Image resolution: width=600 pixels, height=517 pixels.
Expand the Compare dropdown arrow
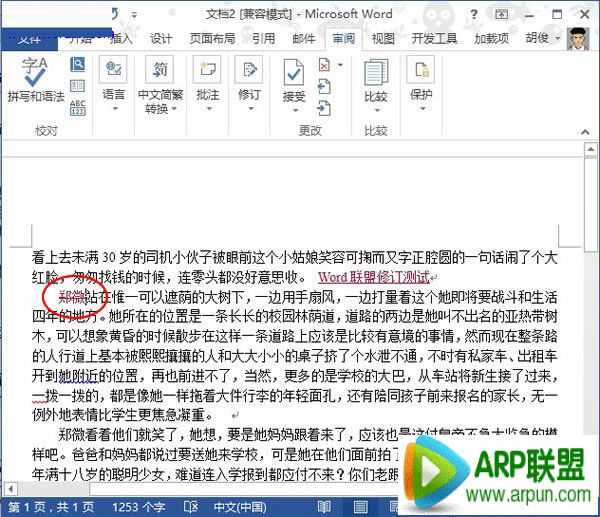point(377,110)
